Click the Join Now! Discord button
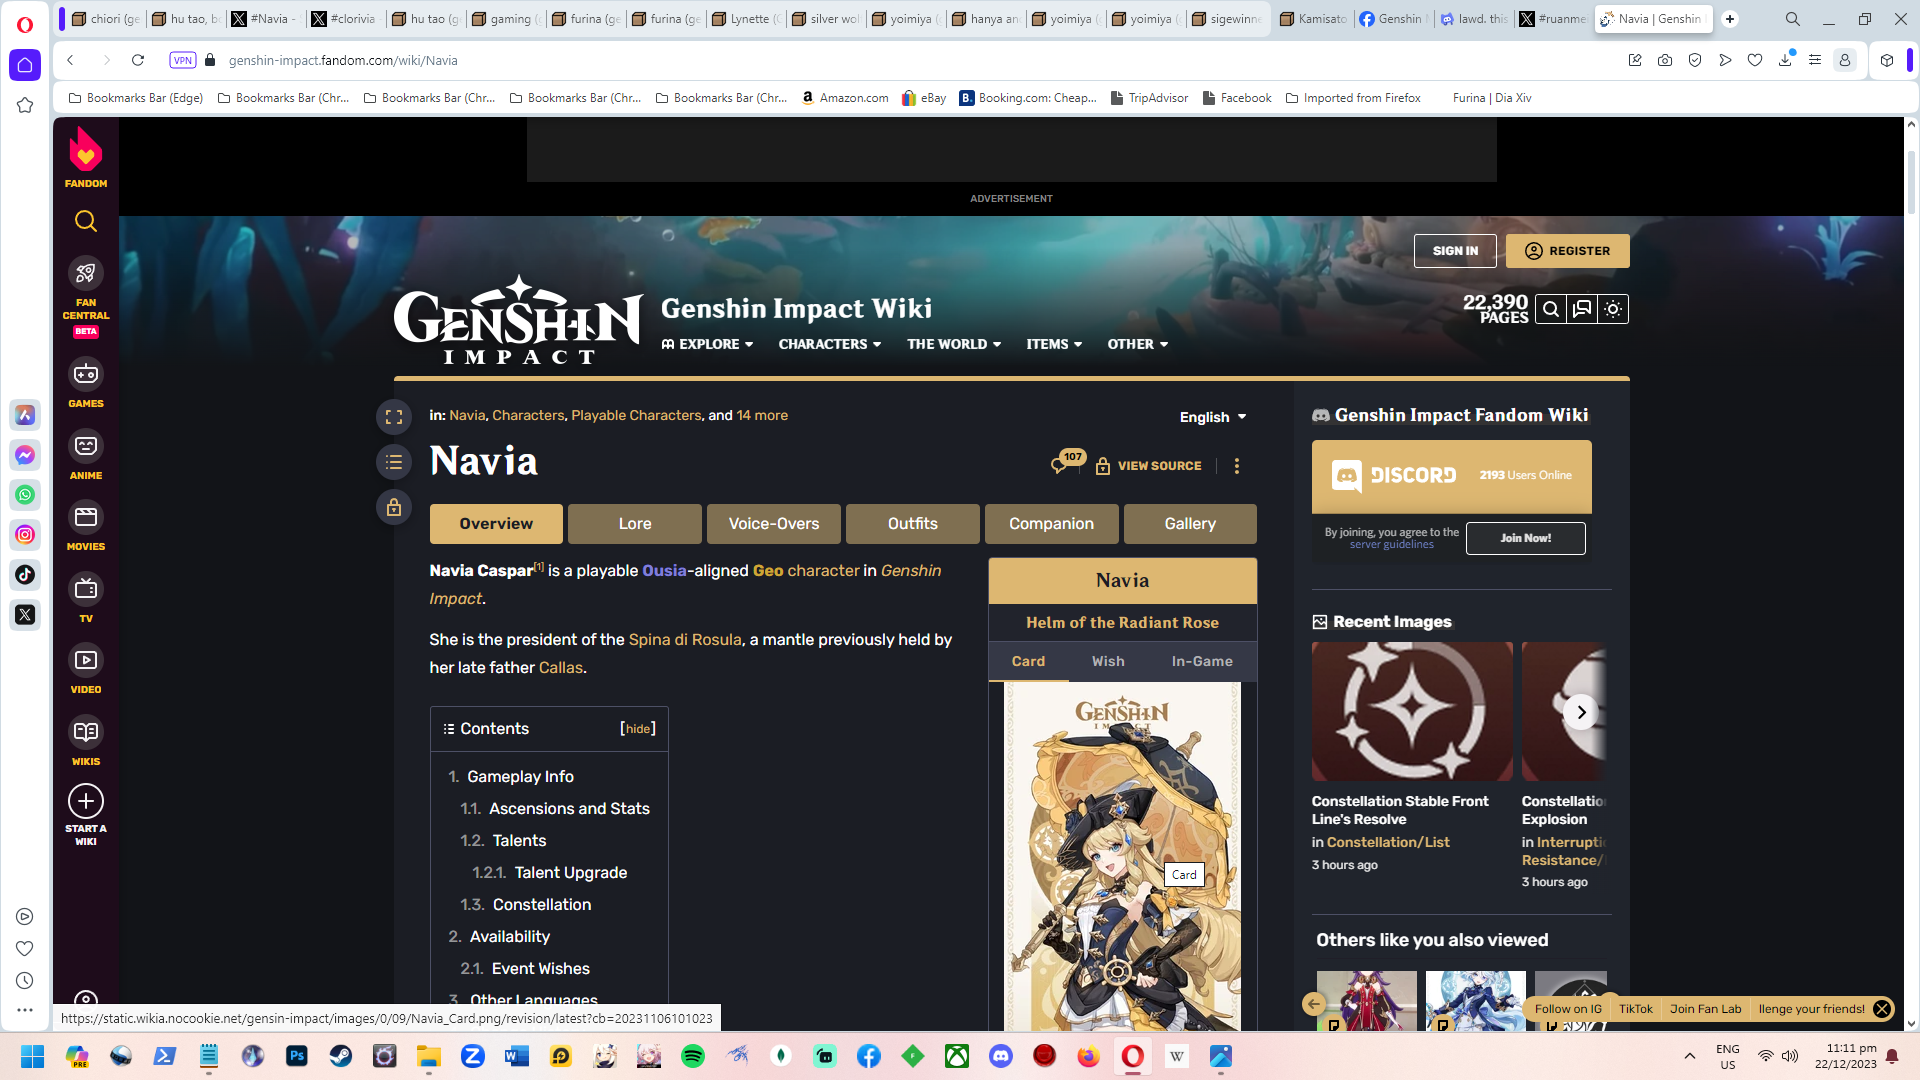Image resolution: width=1920 pixels, height=1080 pixels. (1525, 538)
